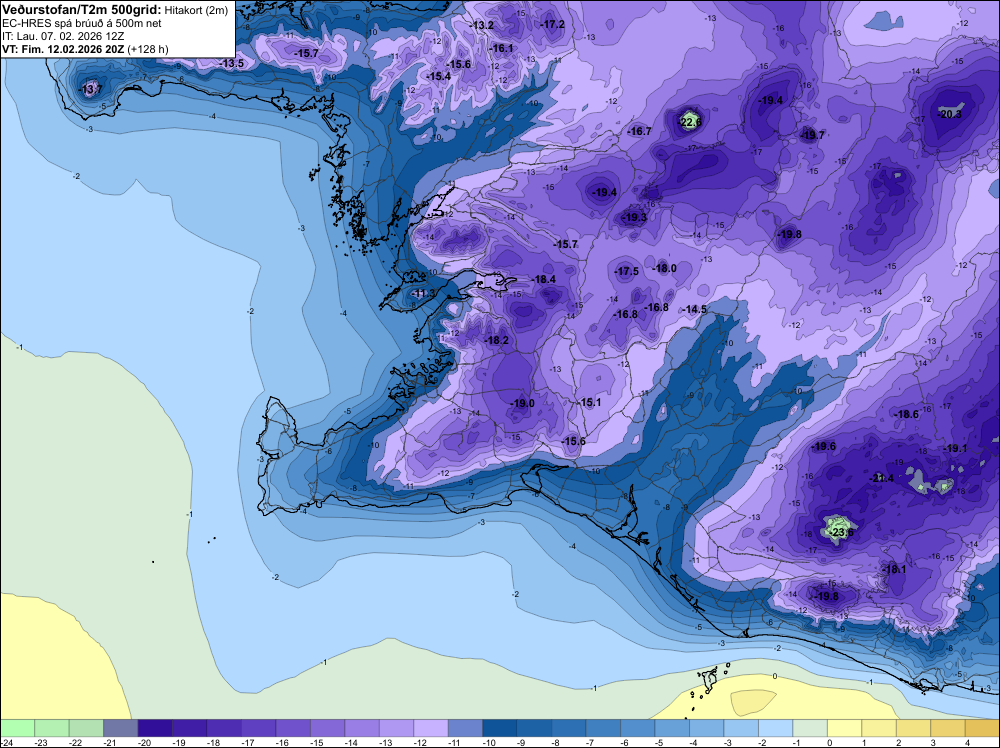This screenshot has height=748, width=1000.
Task: Click the -16.1 temperature value
Action: 501,48
